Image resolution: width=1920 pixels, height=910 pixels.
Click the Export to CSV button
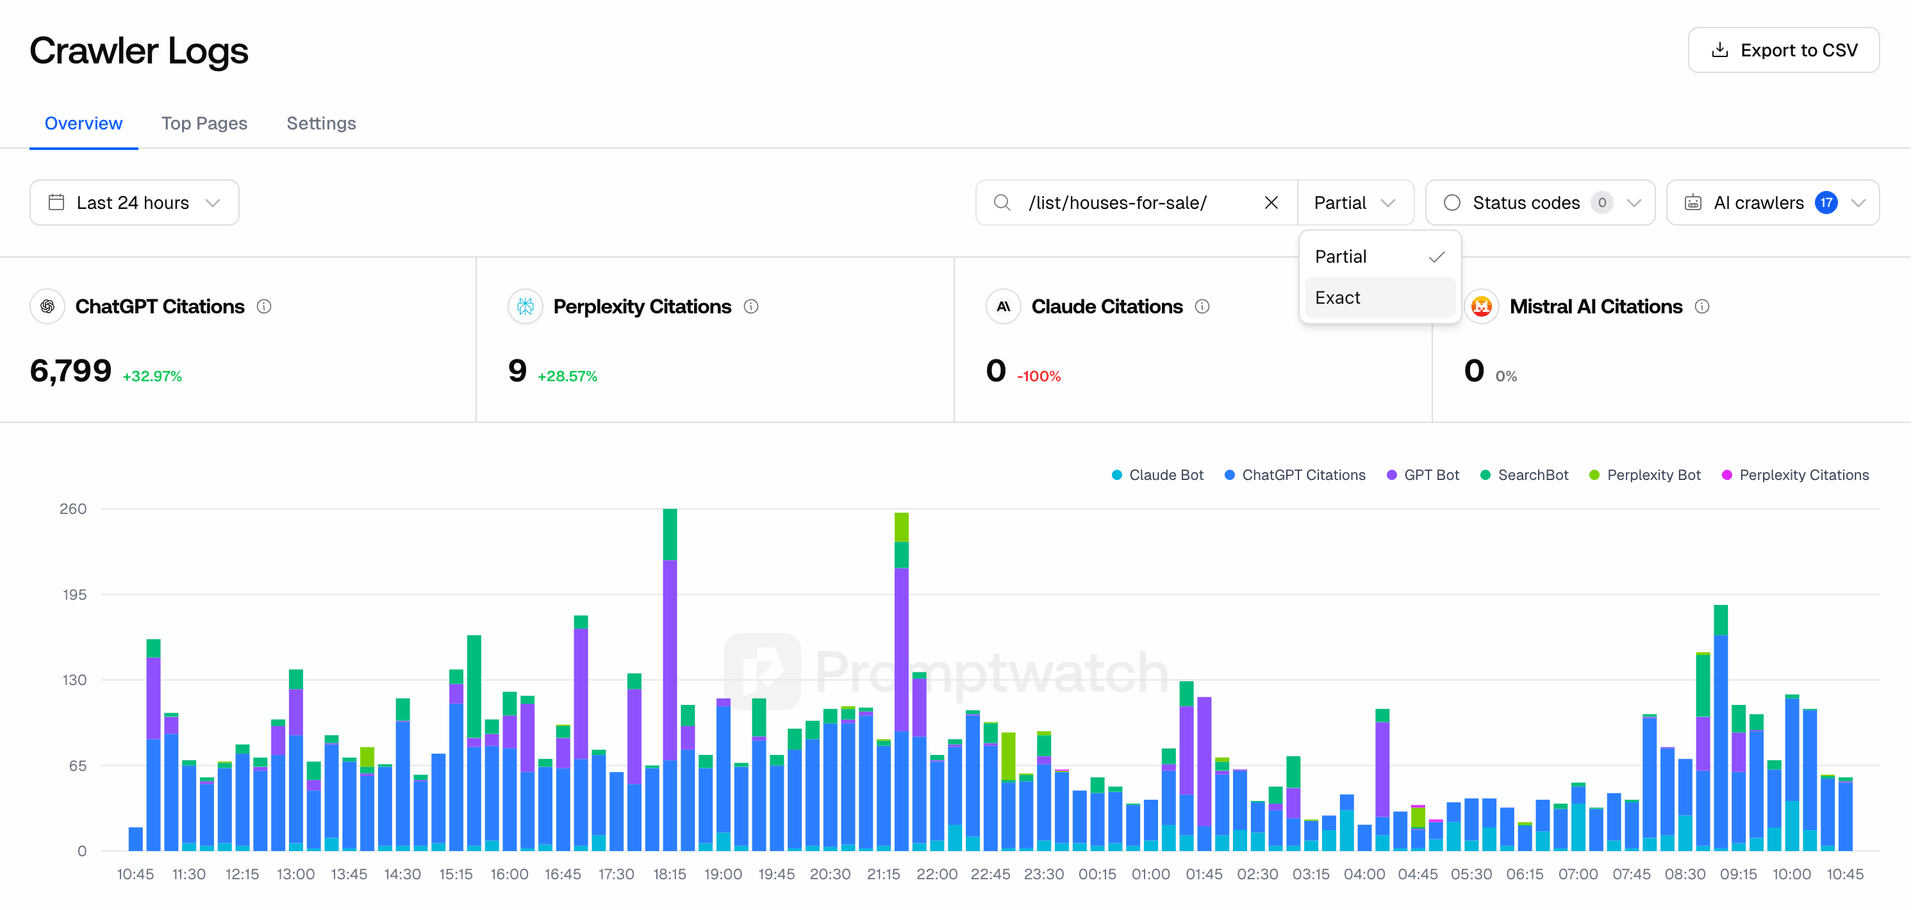pos(1783,49)
